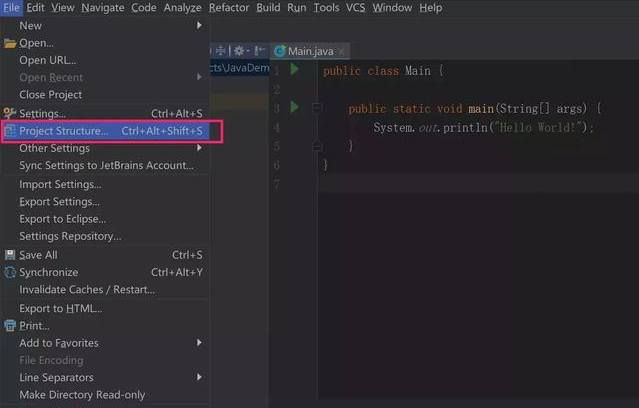The width and height of the screenshot is (639, 408).
Task: Select the Main.java editor tab
Action: coord(311,51)
